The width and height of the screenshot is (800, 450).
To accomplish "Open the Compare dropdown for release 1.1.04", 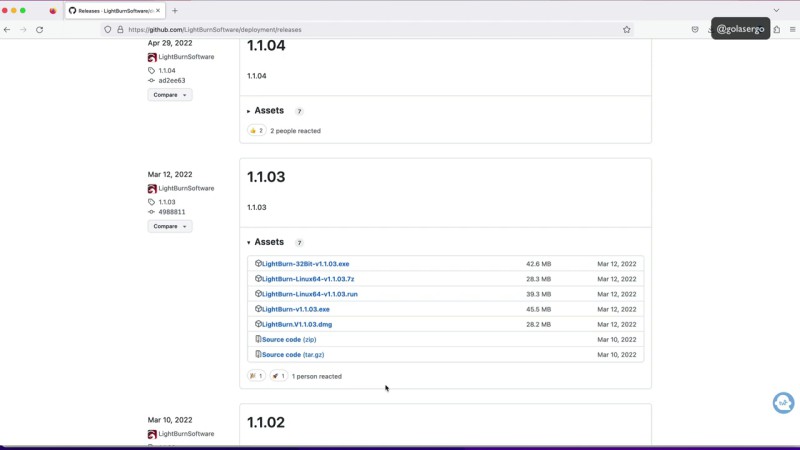I will point(170,95).
